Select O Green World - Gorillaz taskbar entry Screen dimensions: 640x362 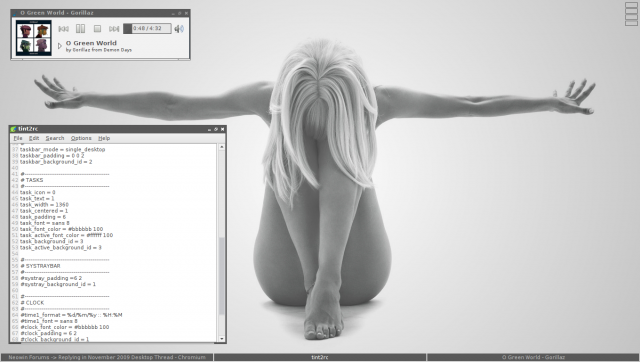coord(533,358)
